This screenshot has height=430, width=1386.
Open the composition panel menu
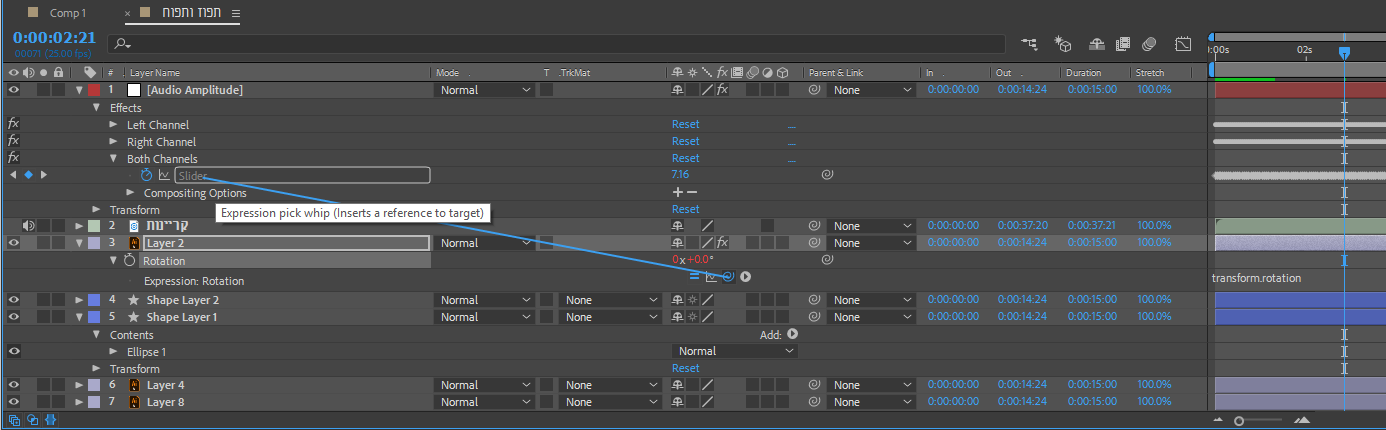(235, 13)
